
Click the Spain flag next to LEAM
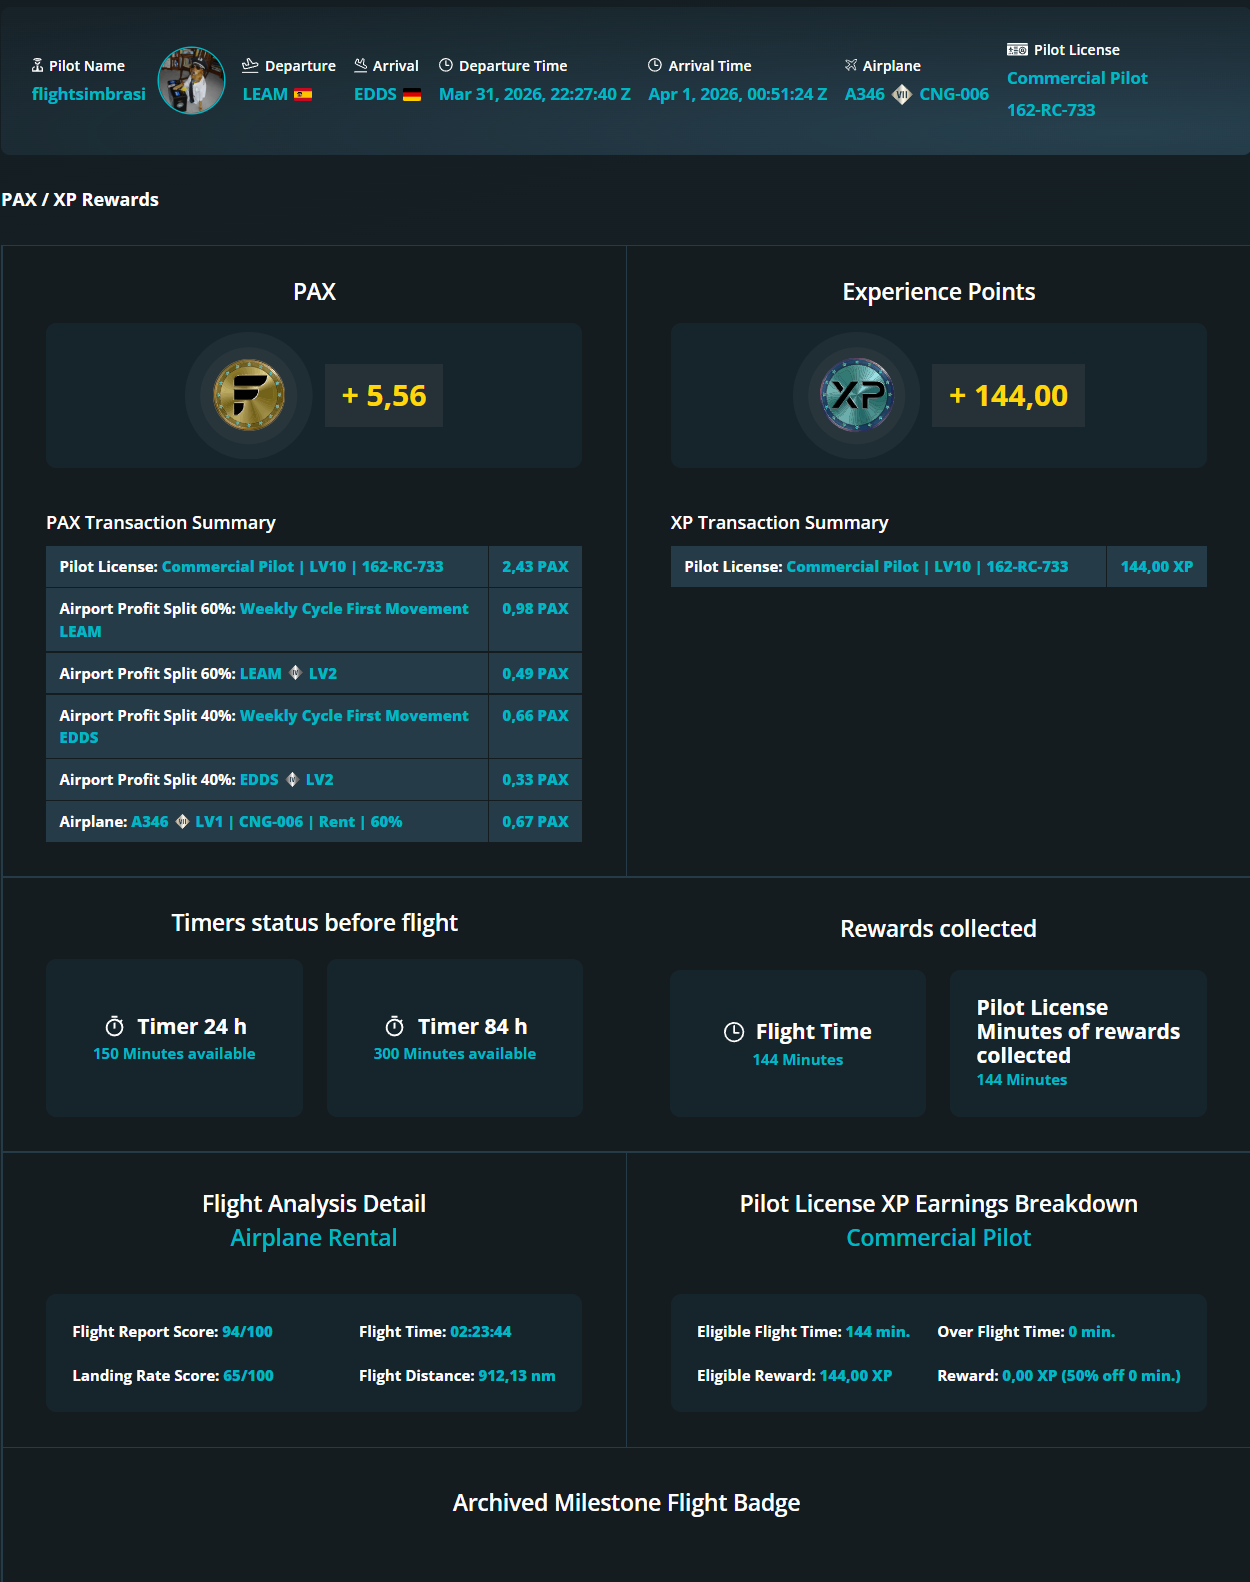click(x=303, y=95)
